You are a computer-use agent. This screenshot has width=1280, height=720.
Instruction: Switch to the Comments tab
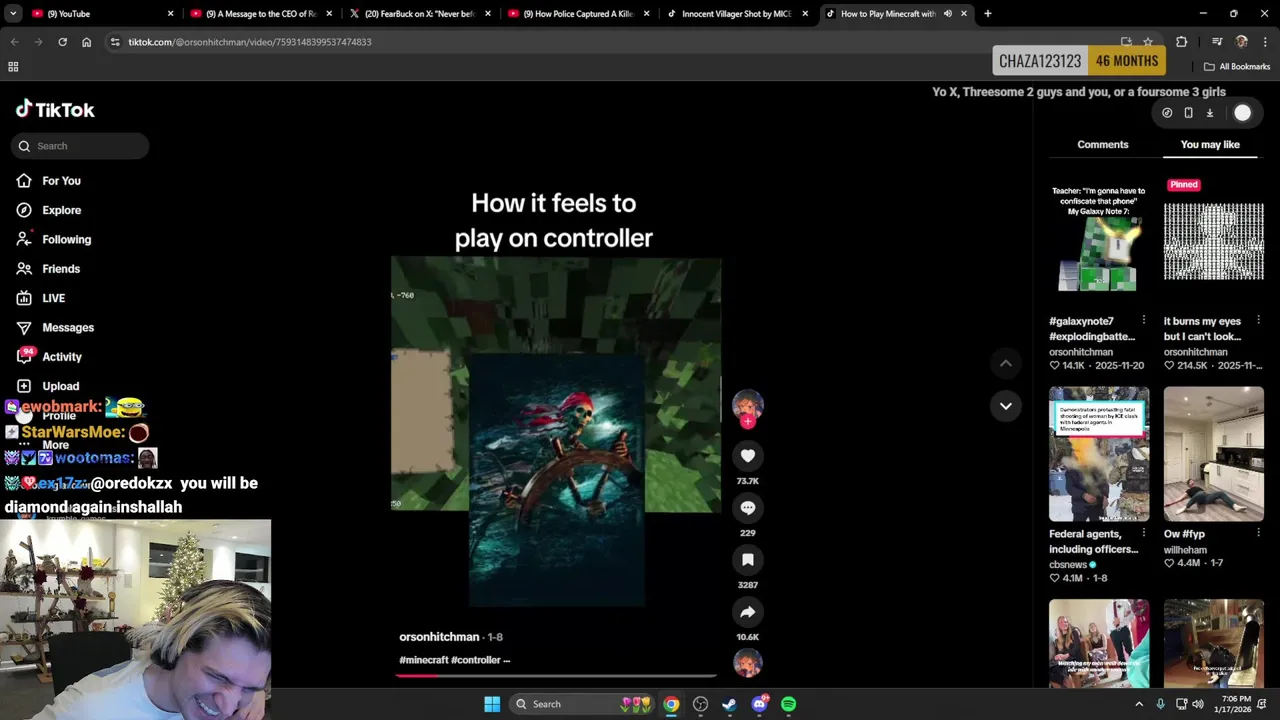(1102, 145)
